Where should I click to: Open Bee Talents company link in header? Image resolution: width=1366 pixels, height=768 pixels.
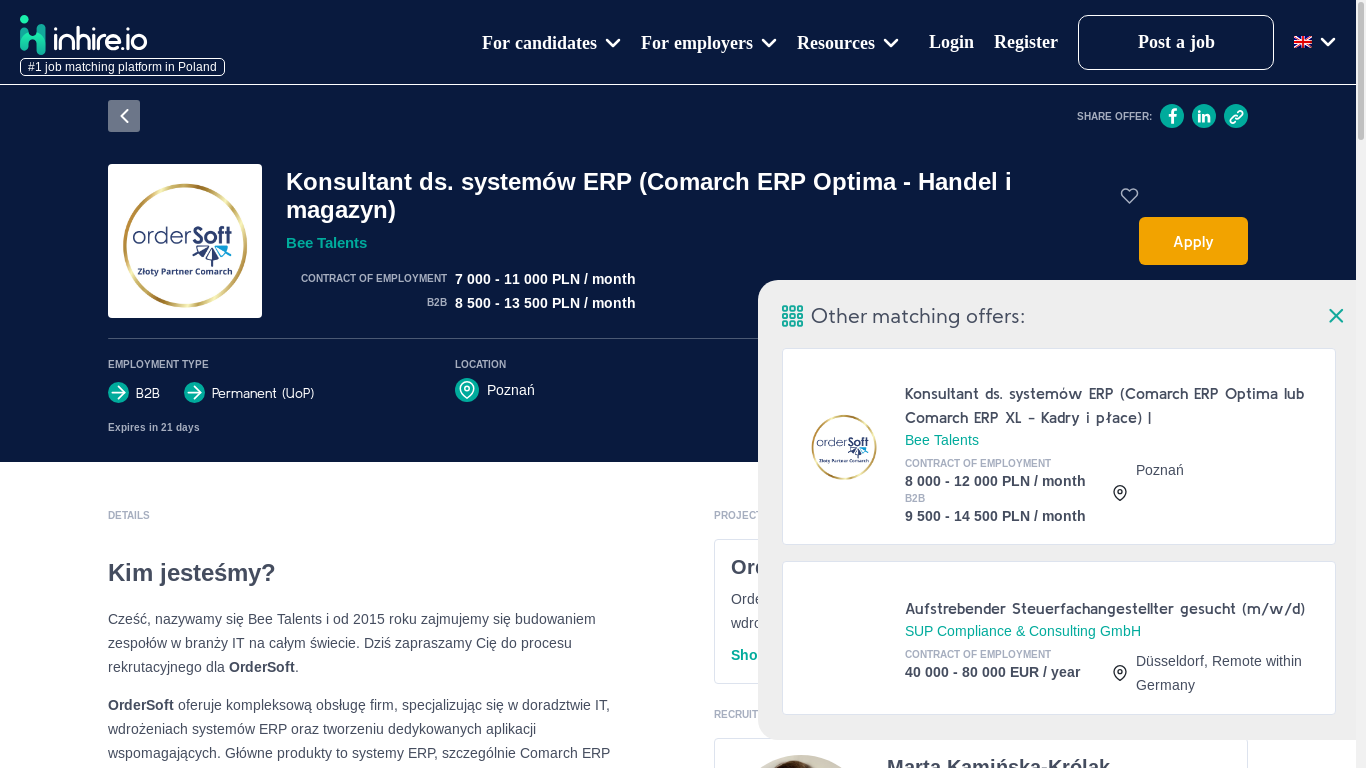coord(326,243)
